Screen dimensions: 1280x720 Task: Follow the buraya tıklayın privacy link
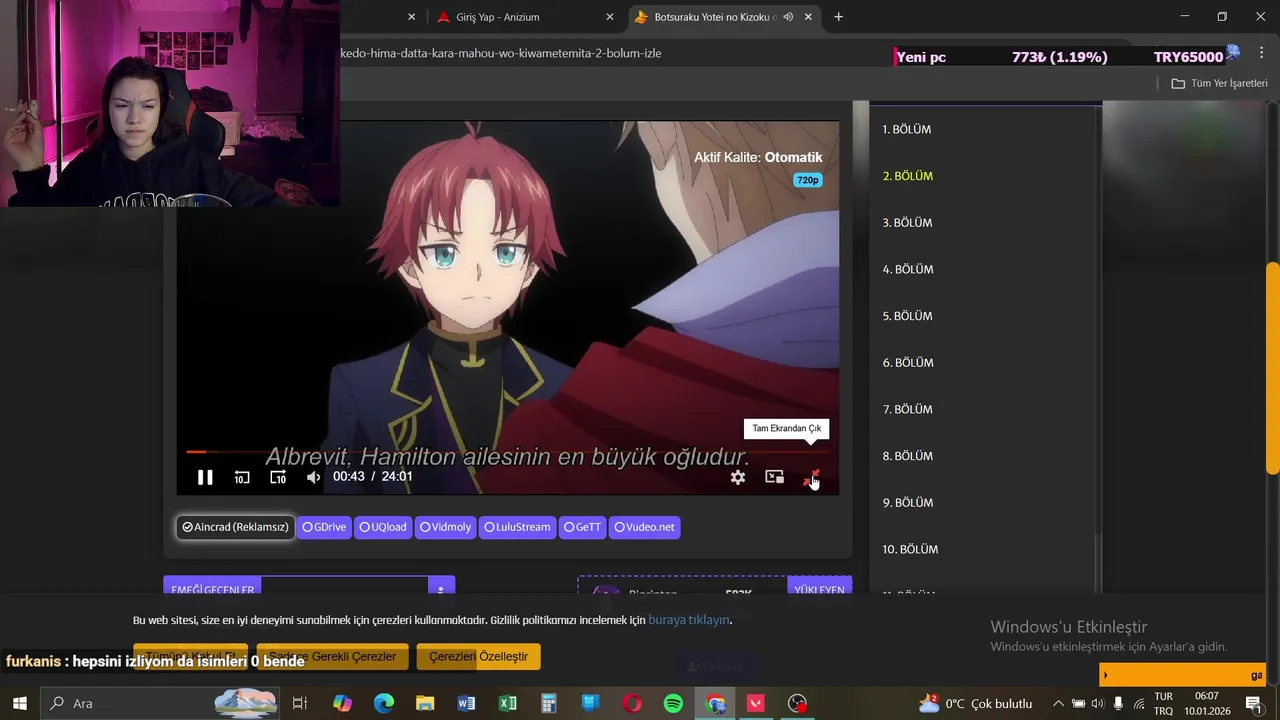tap(689, 620)
